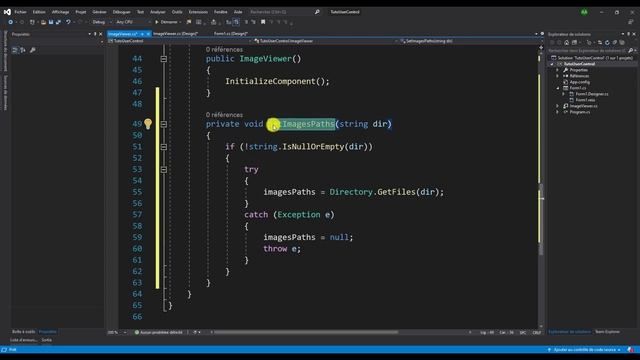
Task: Collapse the try block at line 53
Action: coord(164,169)
